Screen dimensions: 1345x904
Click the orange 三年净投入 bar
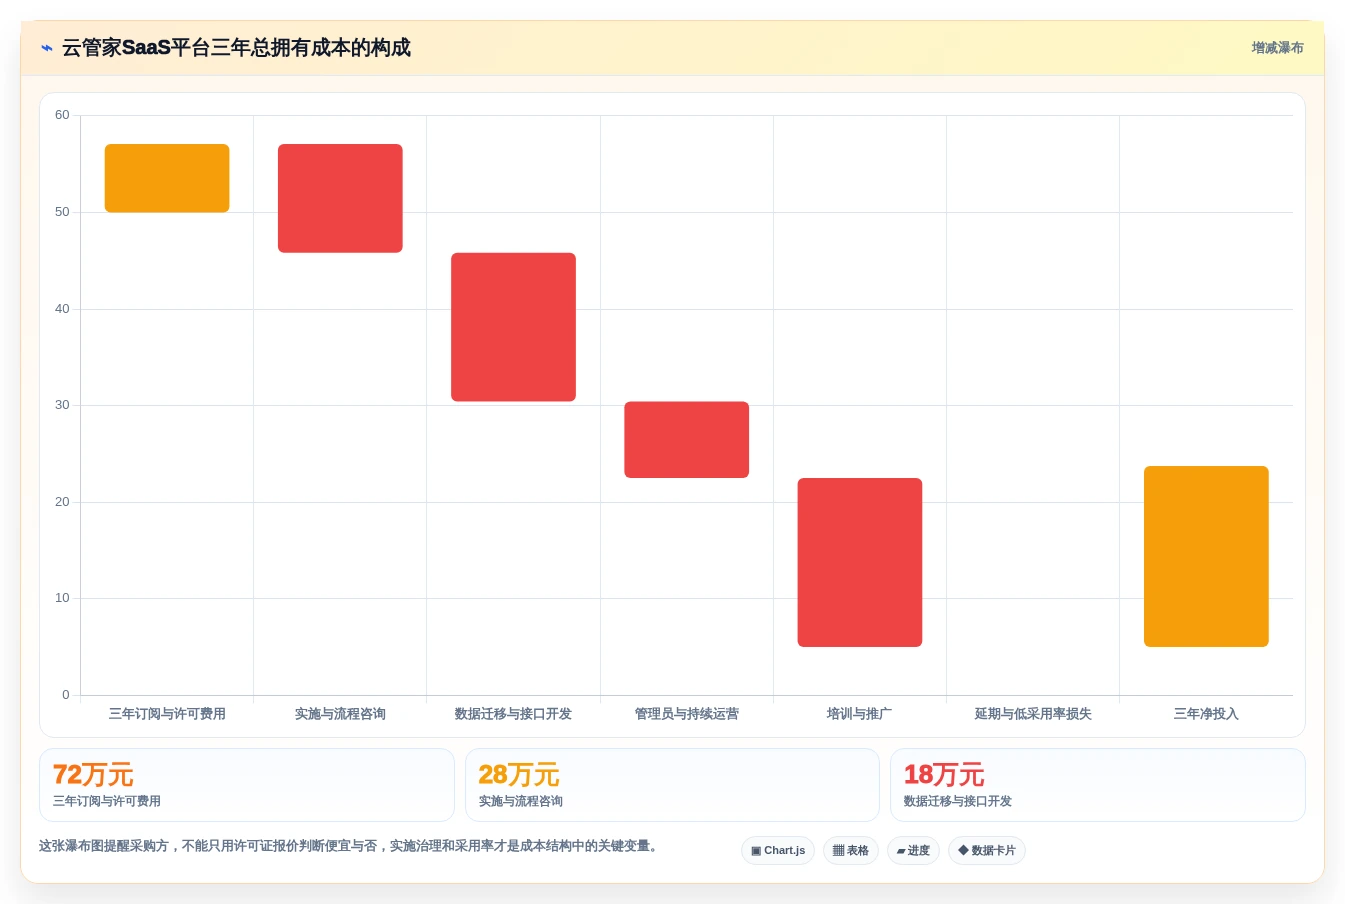pos(1206,557)
